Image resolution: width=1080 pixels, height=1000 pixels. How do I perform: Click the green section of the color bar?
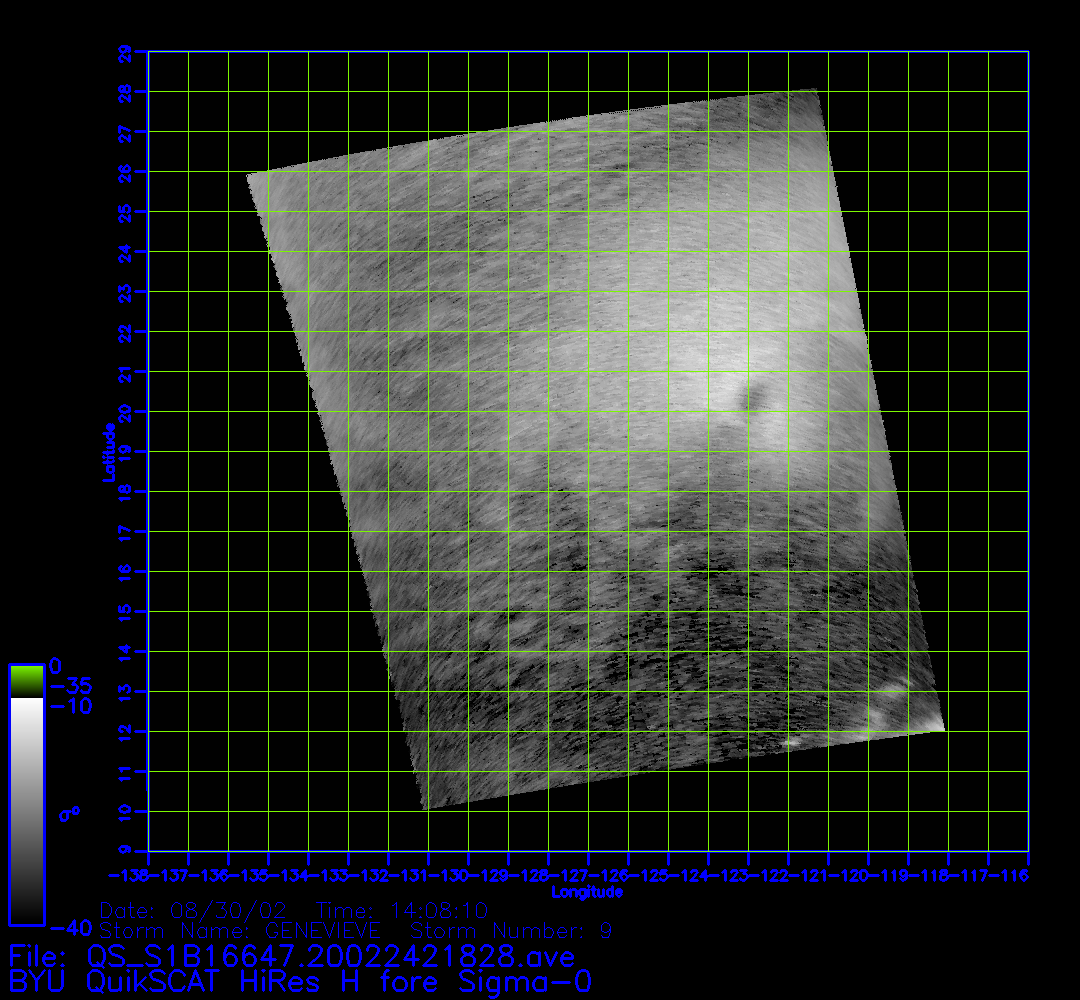[26, 681]
